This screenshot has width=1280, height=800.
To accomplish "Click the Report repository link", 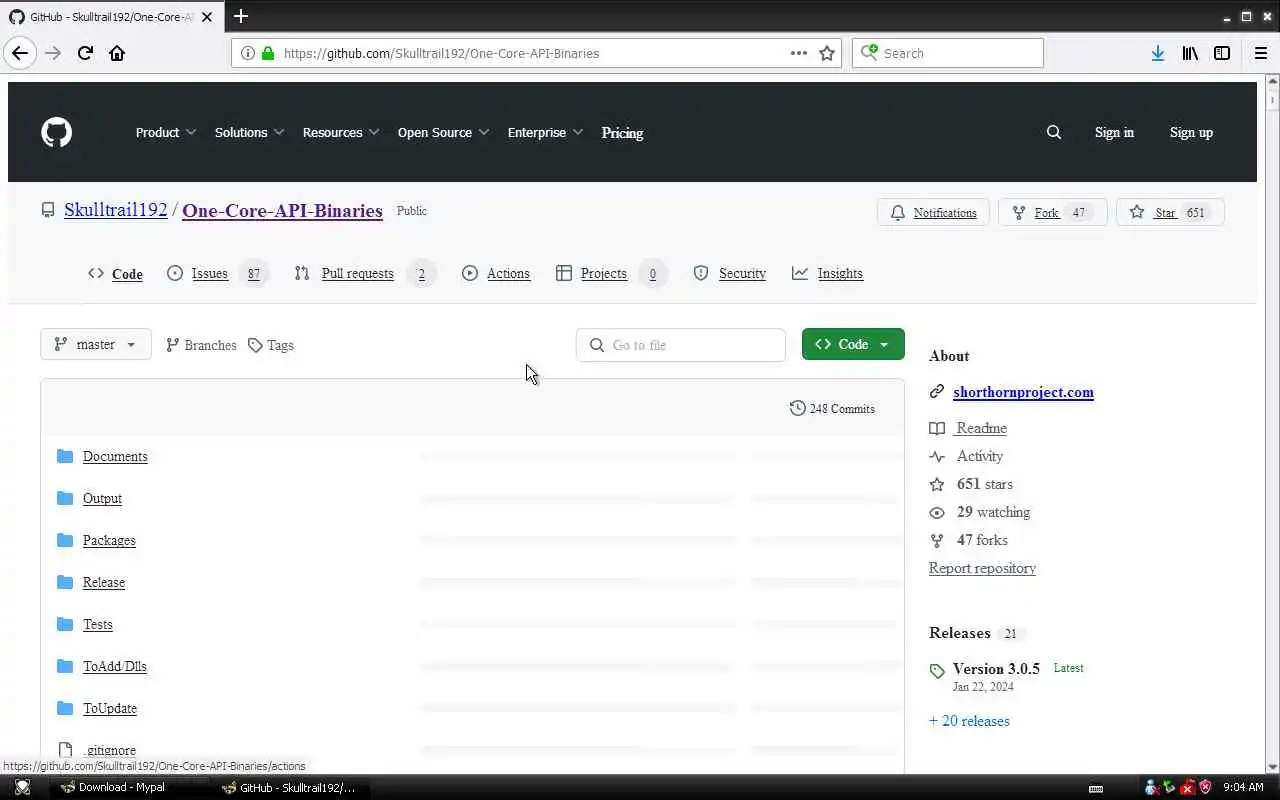I will 982,568.
